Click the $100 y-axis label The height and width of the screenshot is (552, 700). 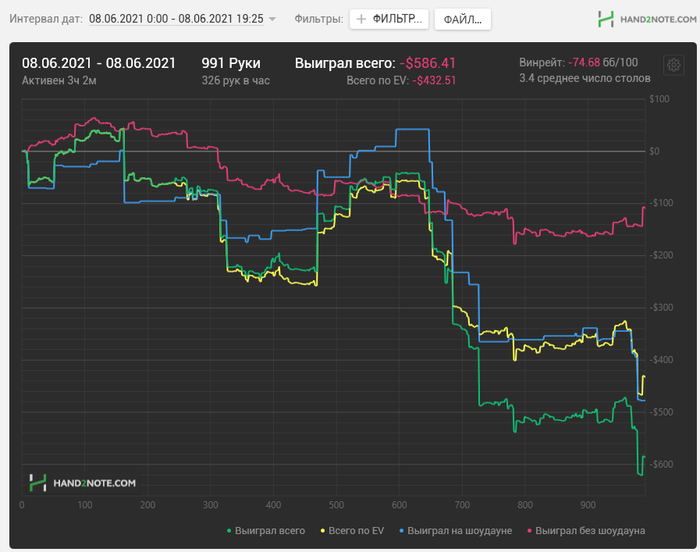click(x=659, y=99)
